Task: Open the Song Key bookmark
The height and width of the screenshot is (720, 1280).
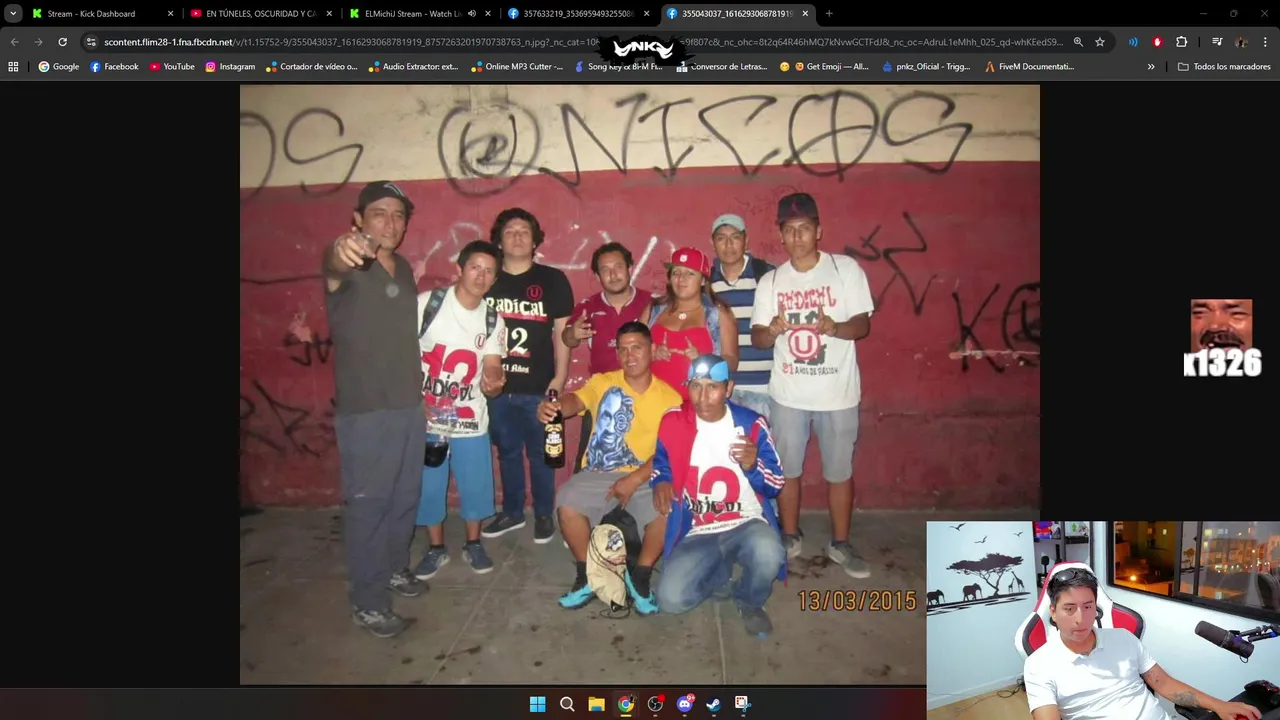Action: (619, 67)
